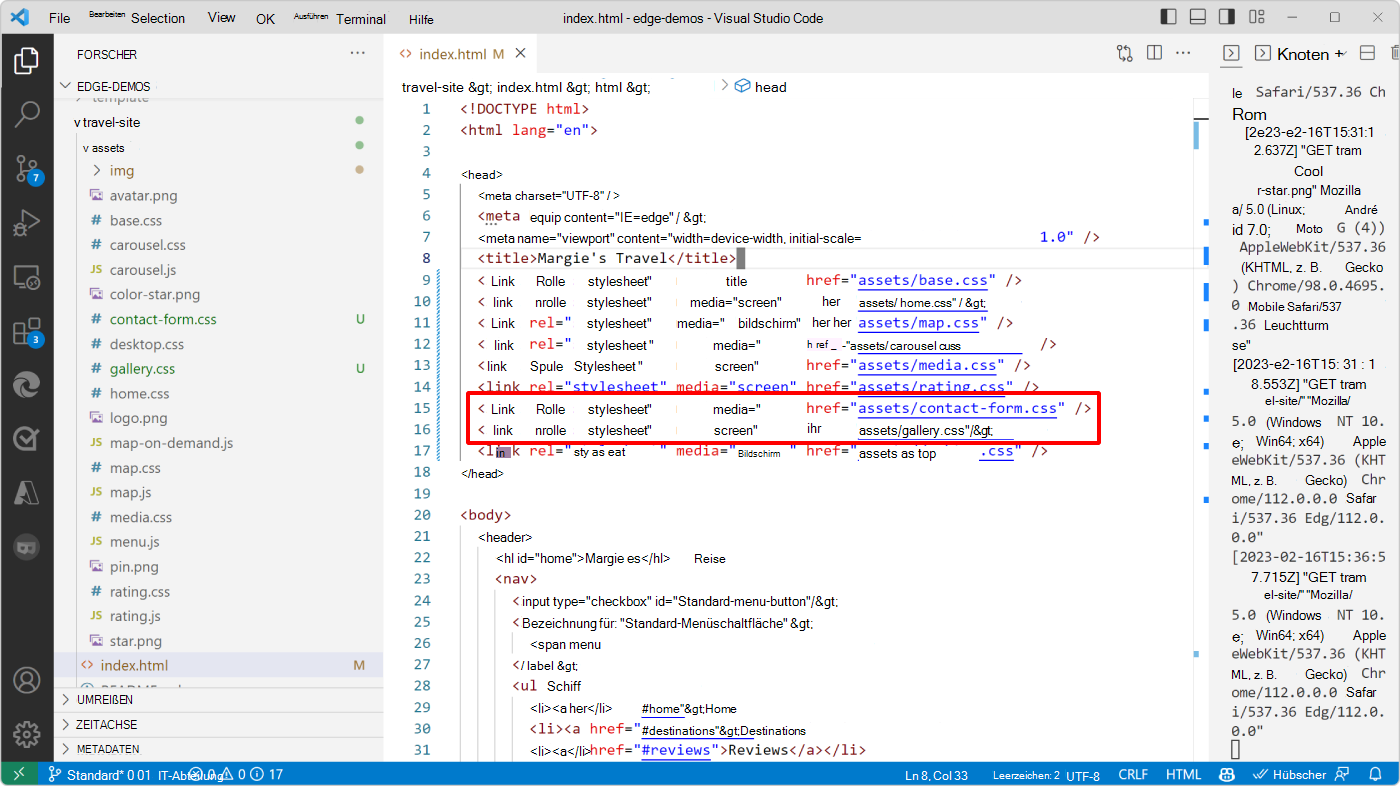
Task: Open the Run and Debug view
Action: (27, 223)
